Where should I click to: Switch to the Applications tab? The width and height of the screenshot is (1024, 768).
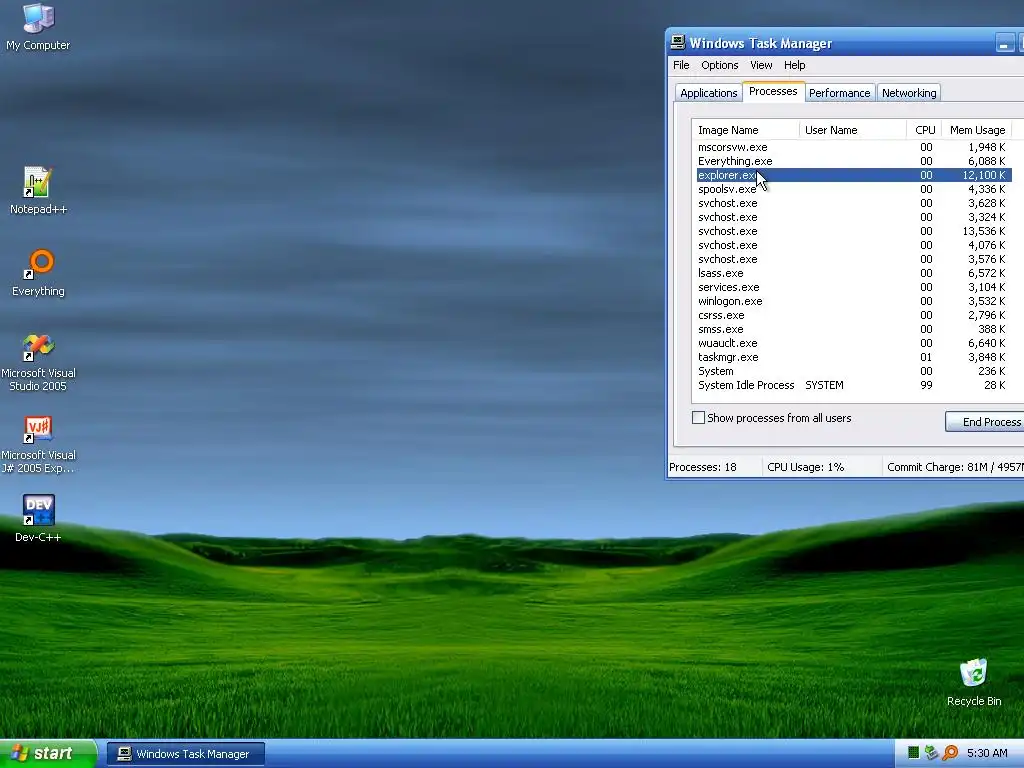(709, 93)
